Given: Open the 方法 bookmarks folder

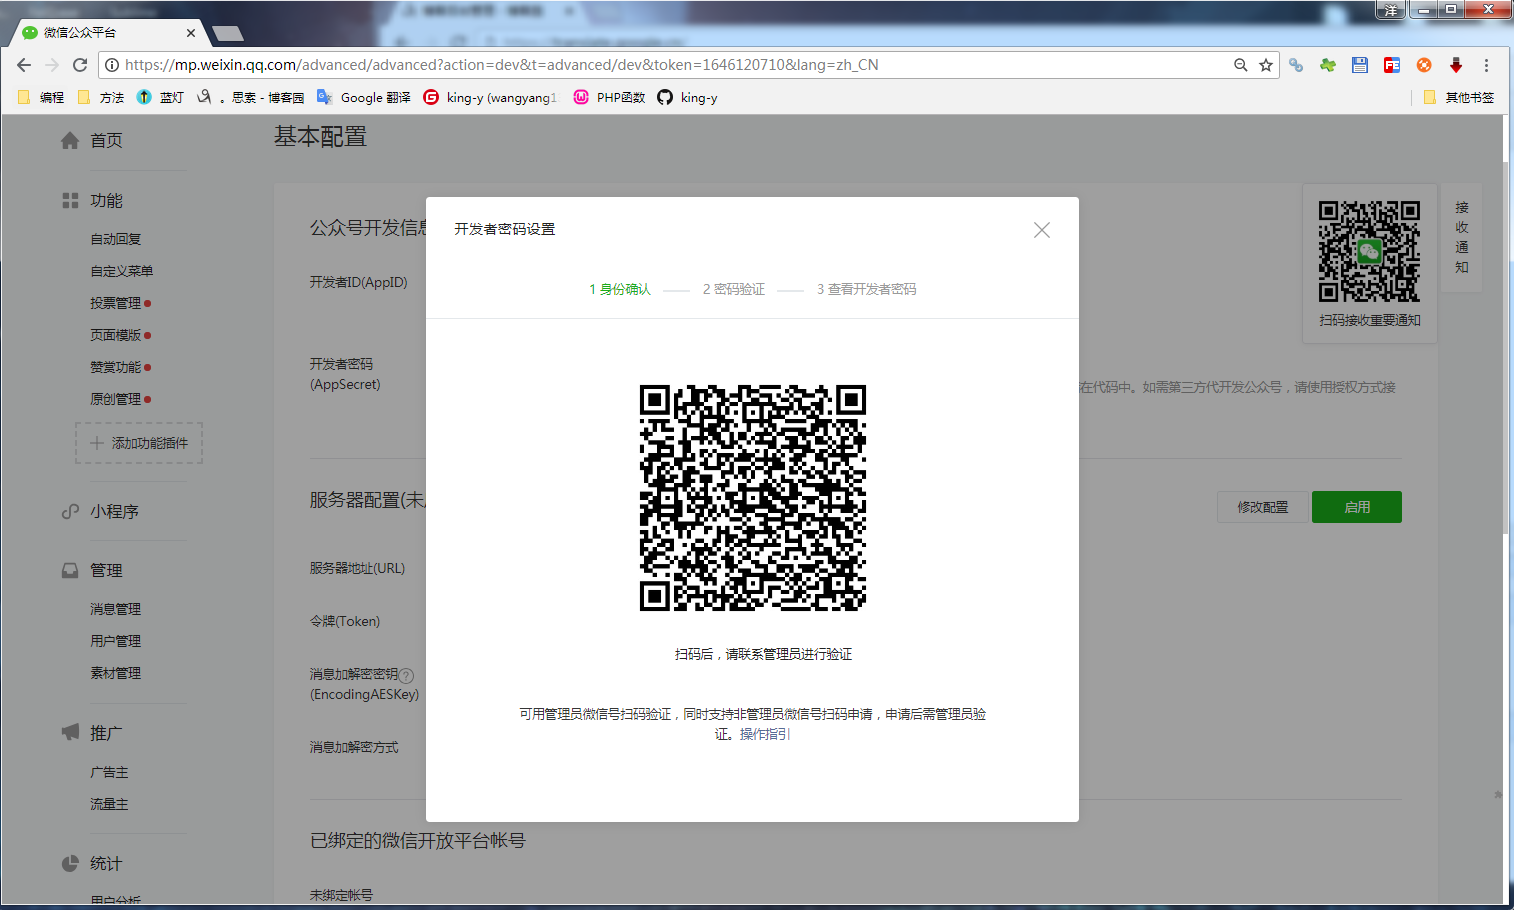Looking at the screenshot, I should (x=101, y=97).
